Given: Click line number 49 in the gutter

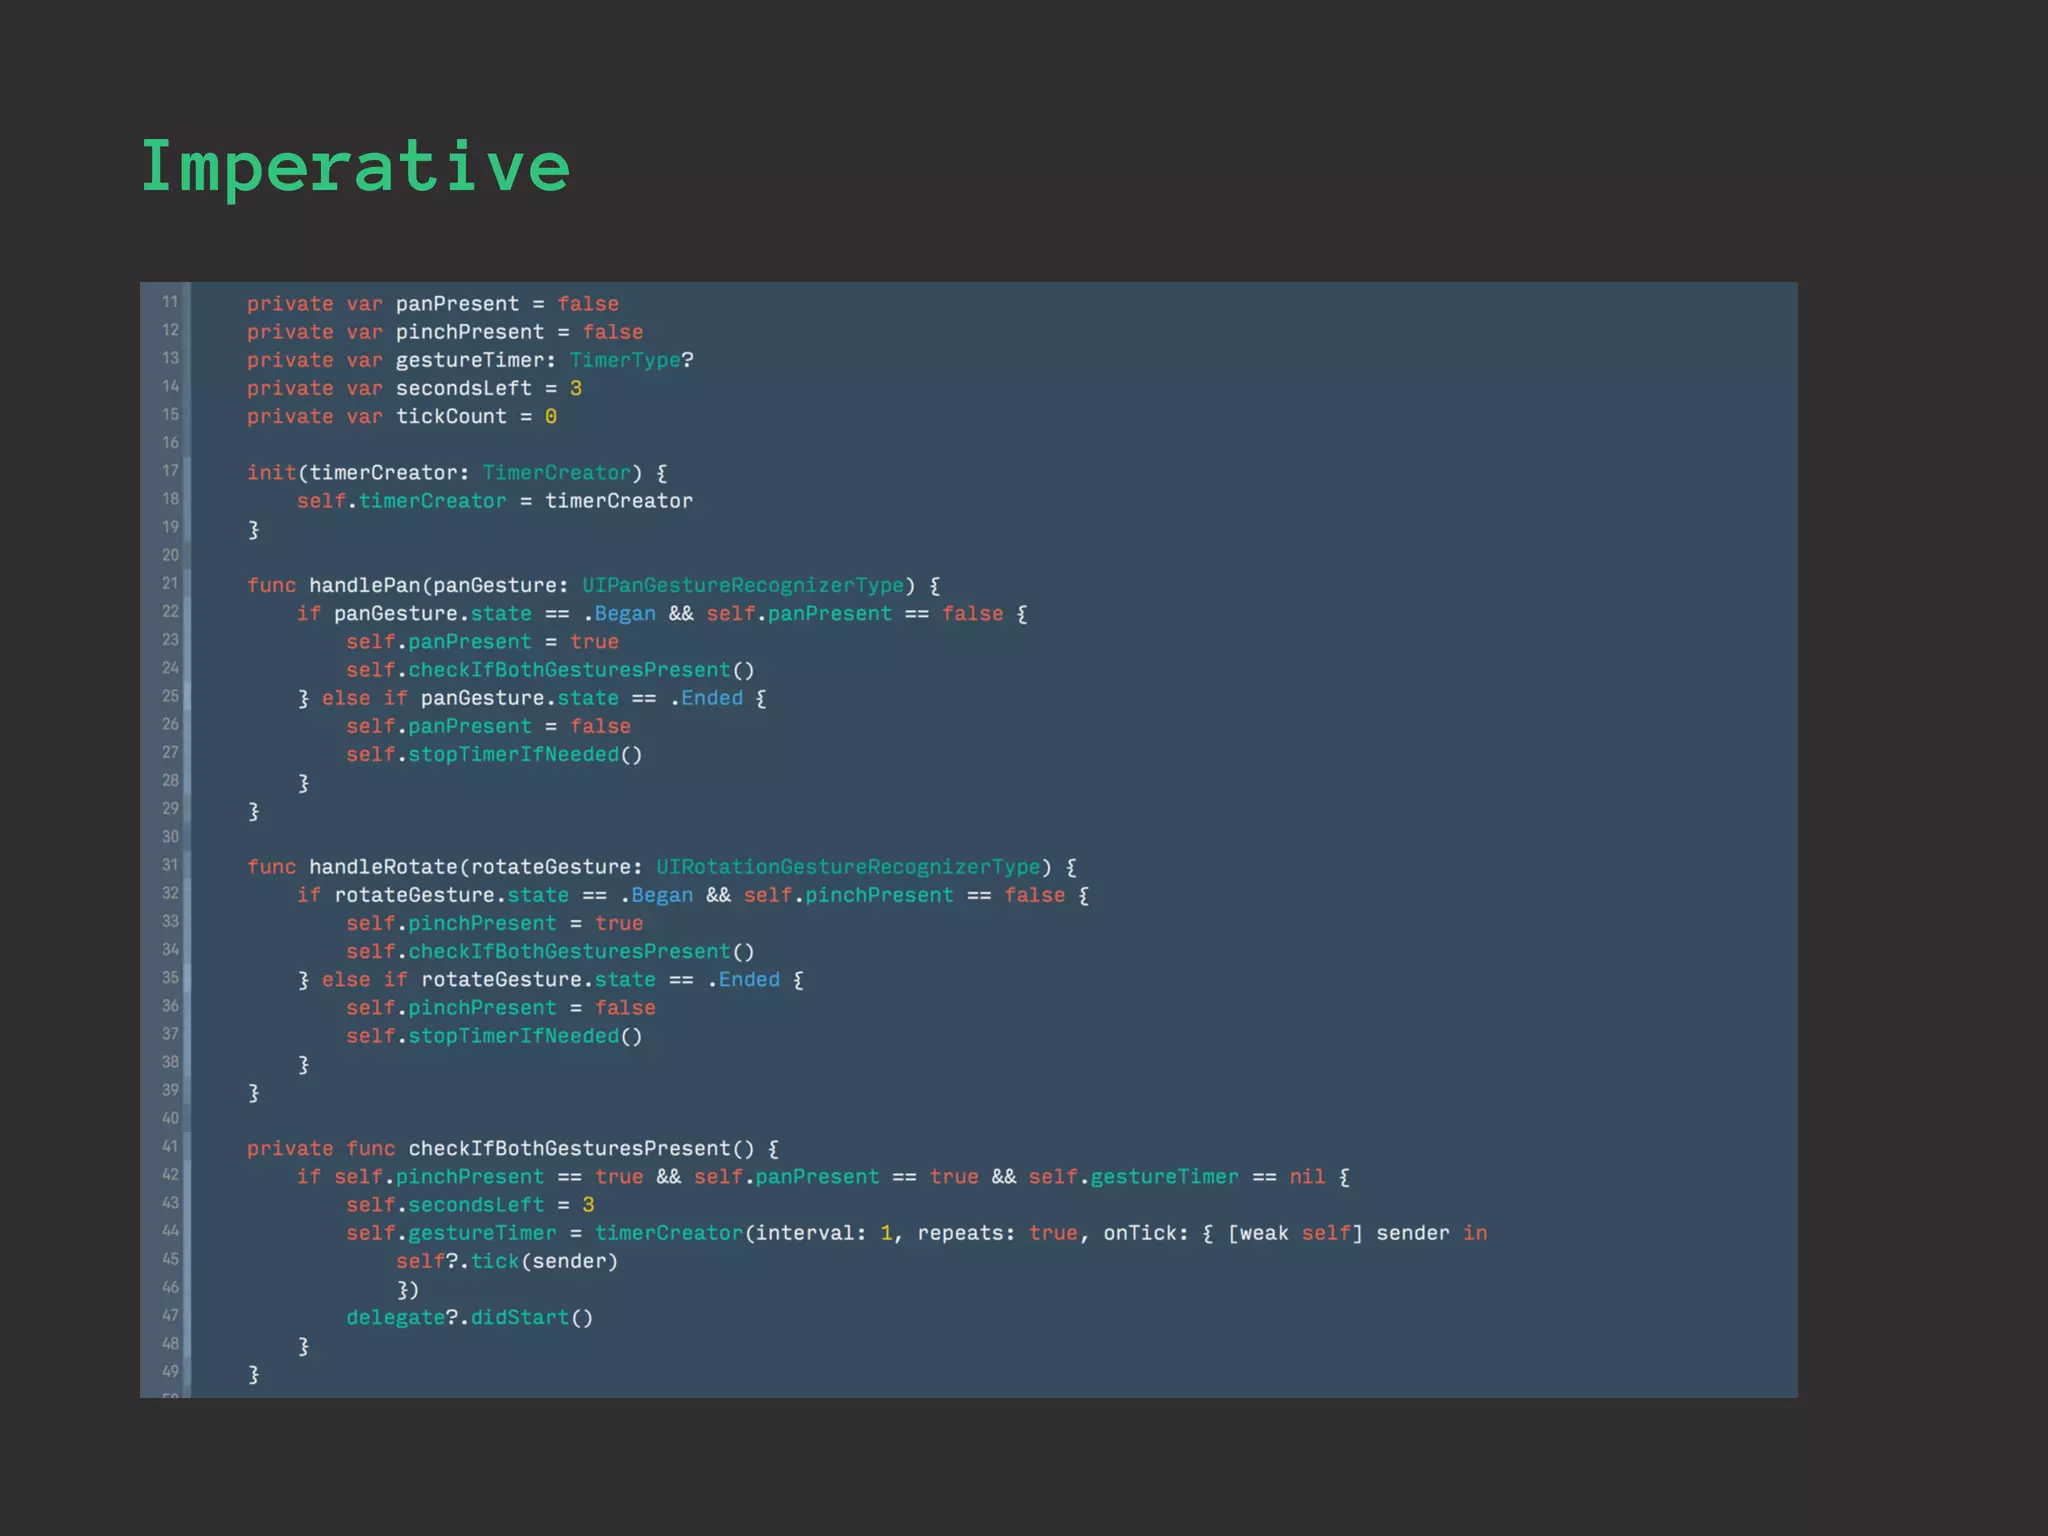Looking at the screenshot, I should click(x=171, y=1372).
